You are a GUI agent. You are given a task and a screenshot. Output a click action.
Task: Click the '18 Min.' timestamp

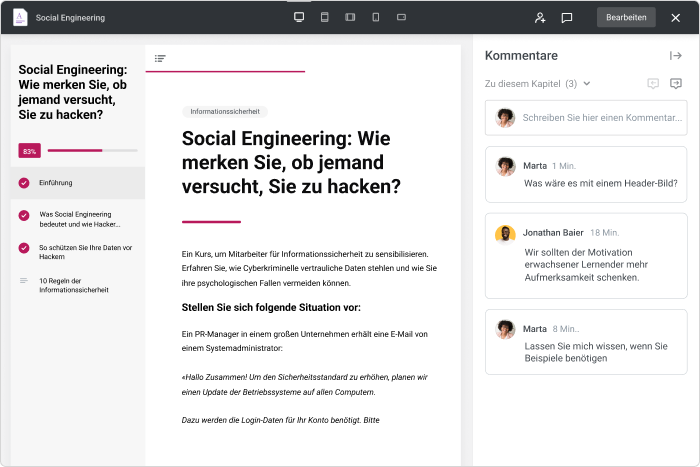pos(604,233)
